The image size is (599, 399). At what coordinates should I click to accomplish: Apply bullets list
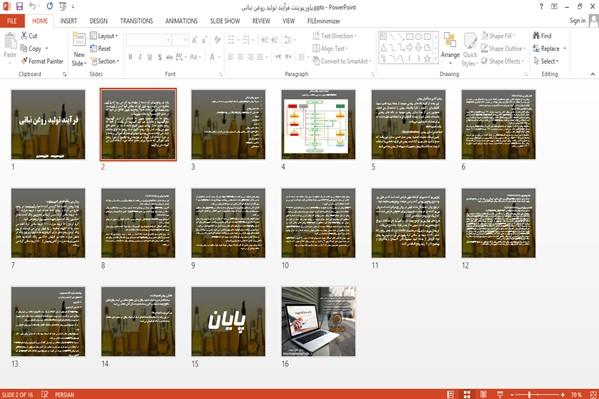click(233, 40)
